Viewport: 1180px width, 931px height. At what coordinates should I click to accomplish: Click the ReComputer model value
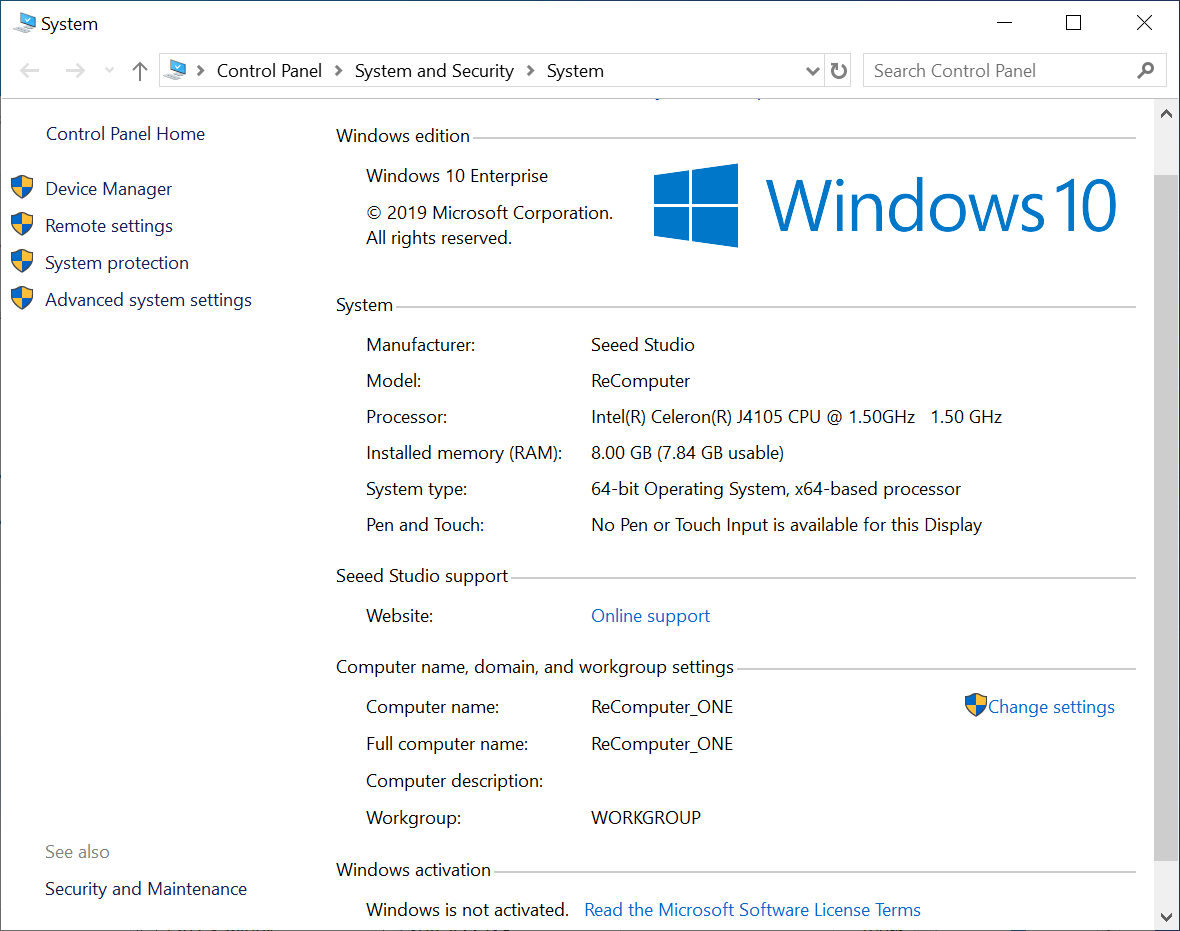coord(640,381)
